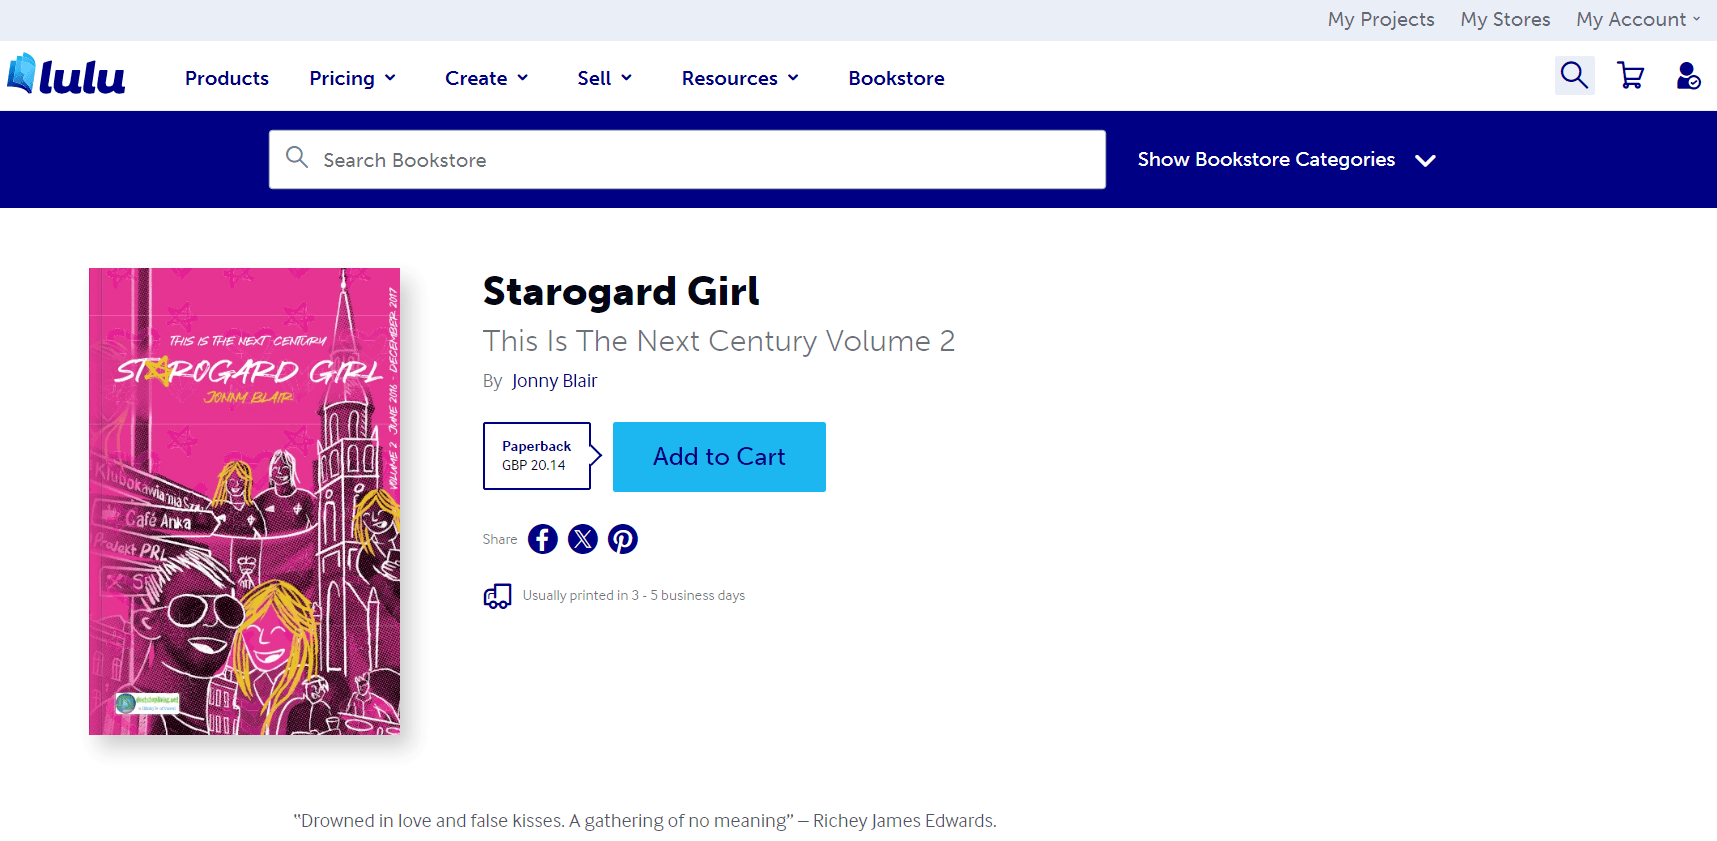Open author Jonny Blair link
This screenshot has width=1717, height=841.
554,381
